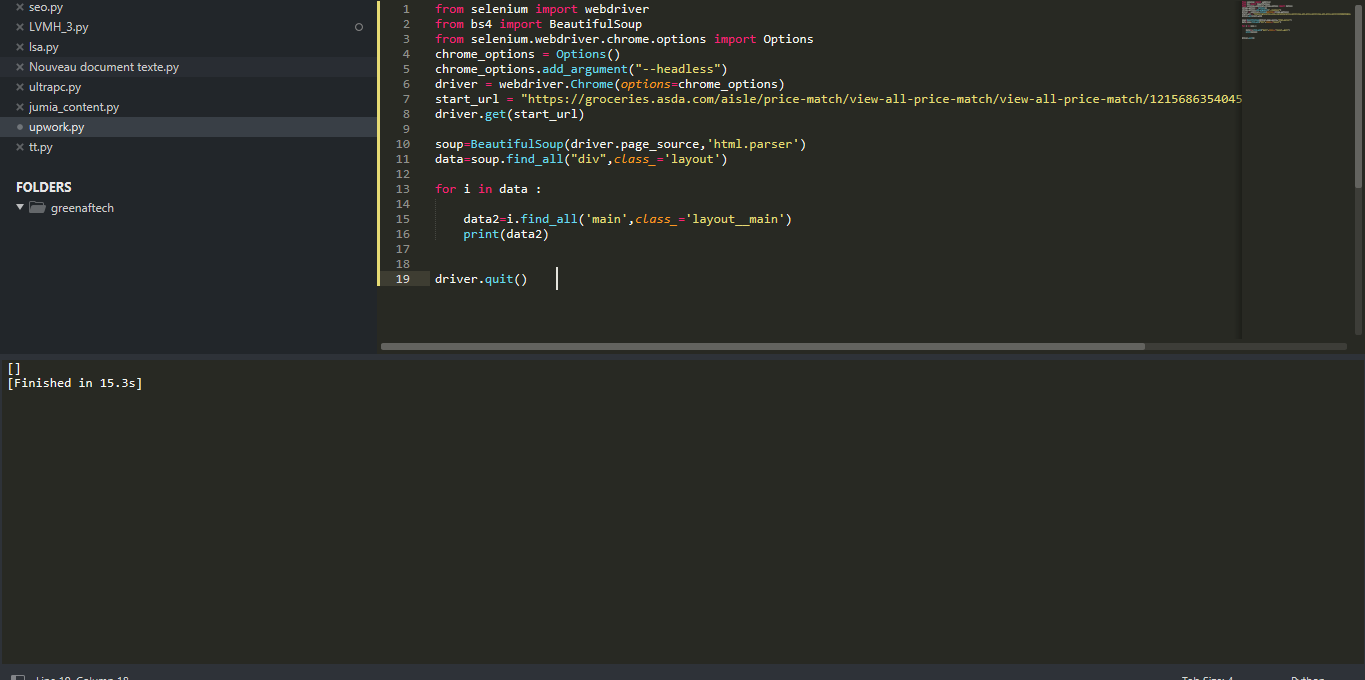
Task: Click line number 1 in gutter
Action: pyautogui.click(x=406, y=9)
